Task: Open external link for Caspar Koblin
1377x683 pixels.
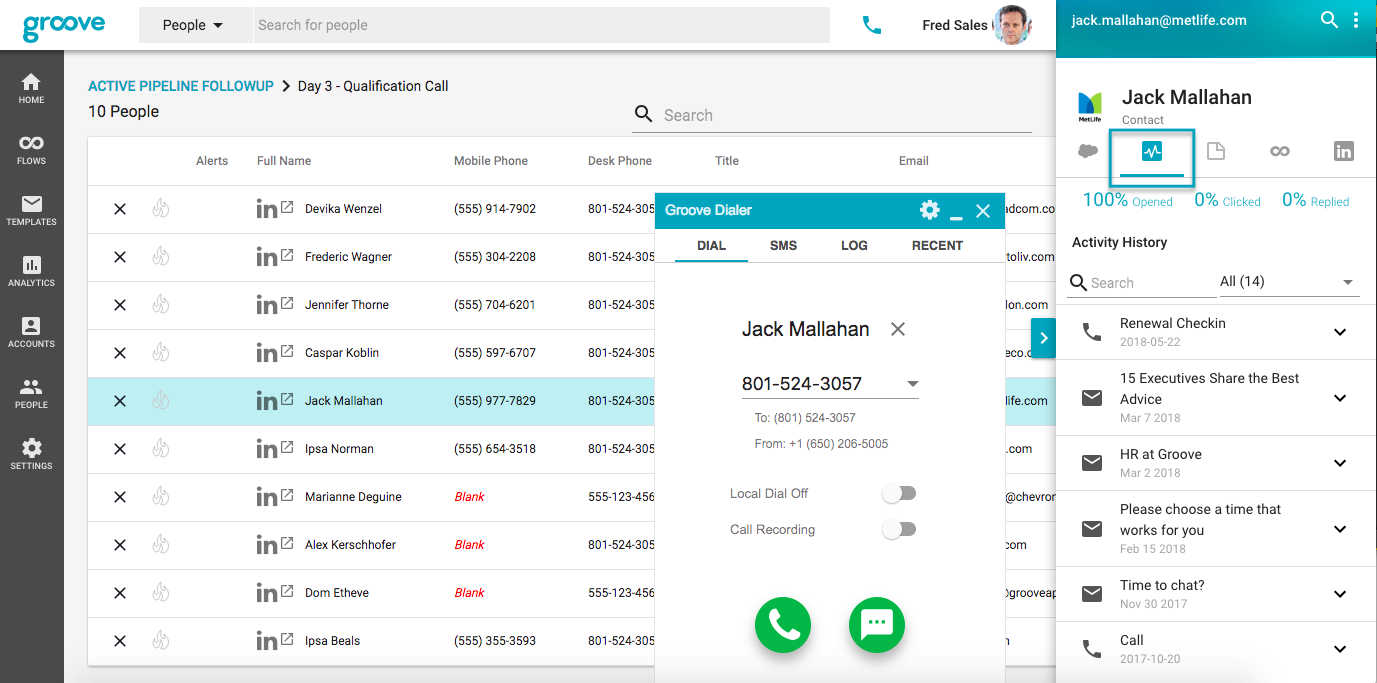Action: click(287, 352)
